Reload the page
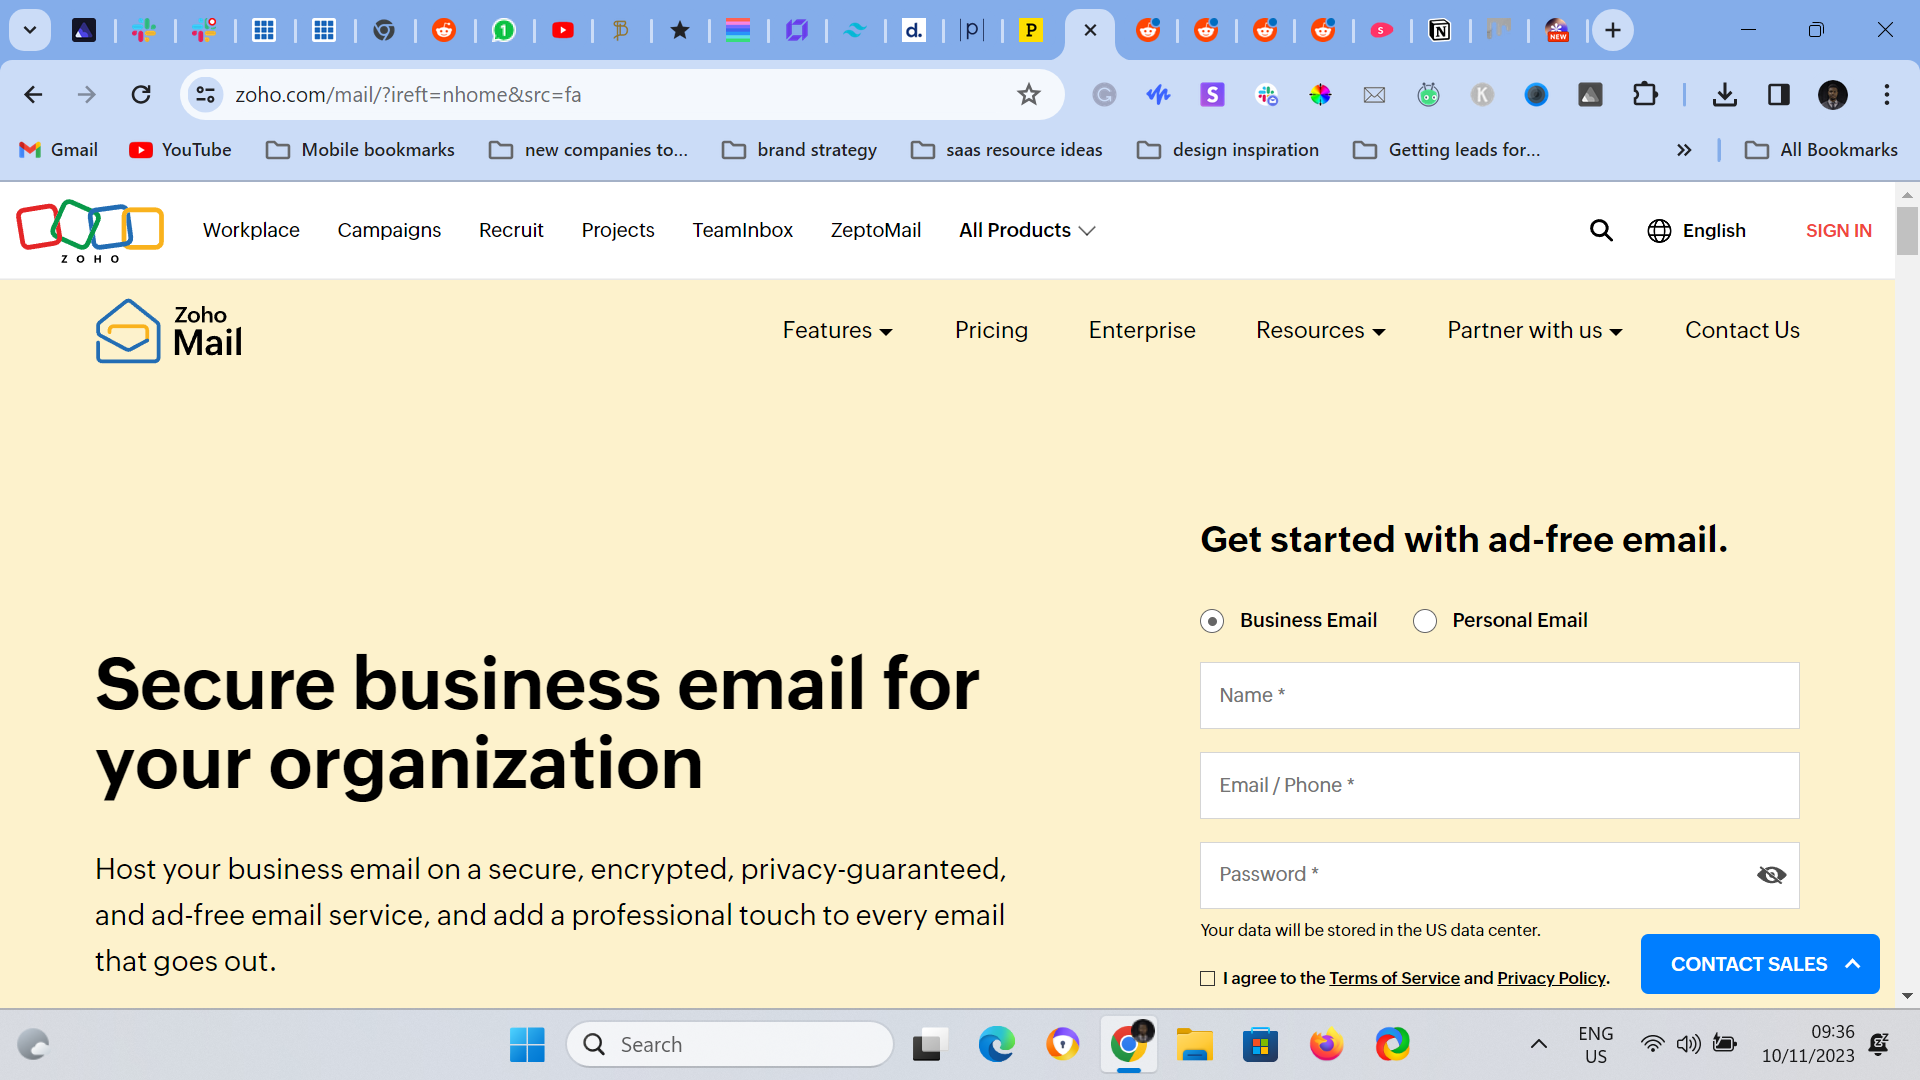The width and height of the screenshot is (1920, 1080). [141, 95]
